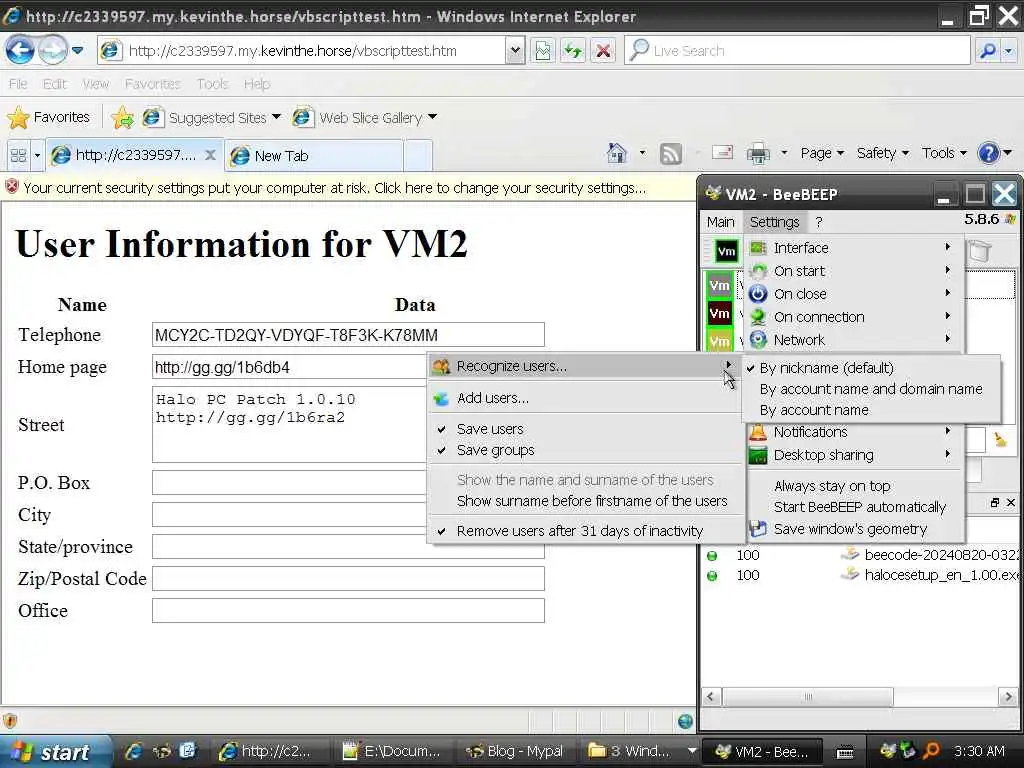
Task: Switch to the New Tab tab
Action: [314, 155]
